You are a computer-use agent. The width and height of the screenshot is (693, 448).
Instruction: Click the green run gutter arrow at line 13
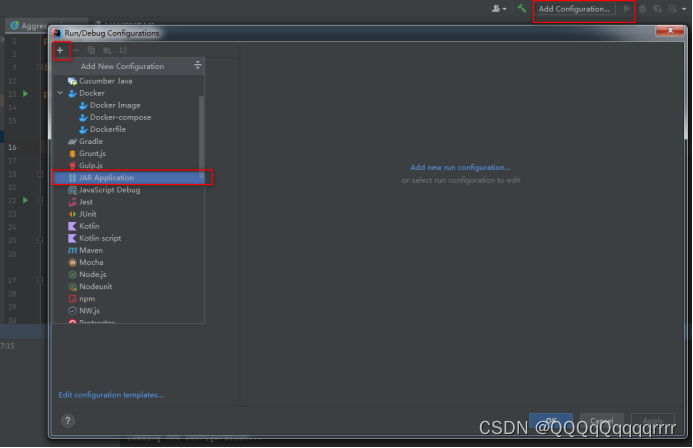[26, 94]
